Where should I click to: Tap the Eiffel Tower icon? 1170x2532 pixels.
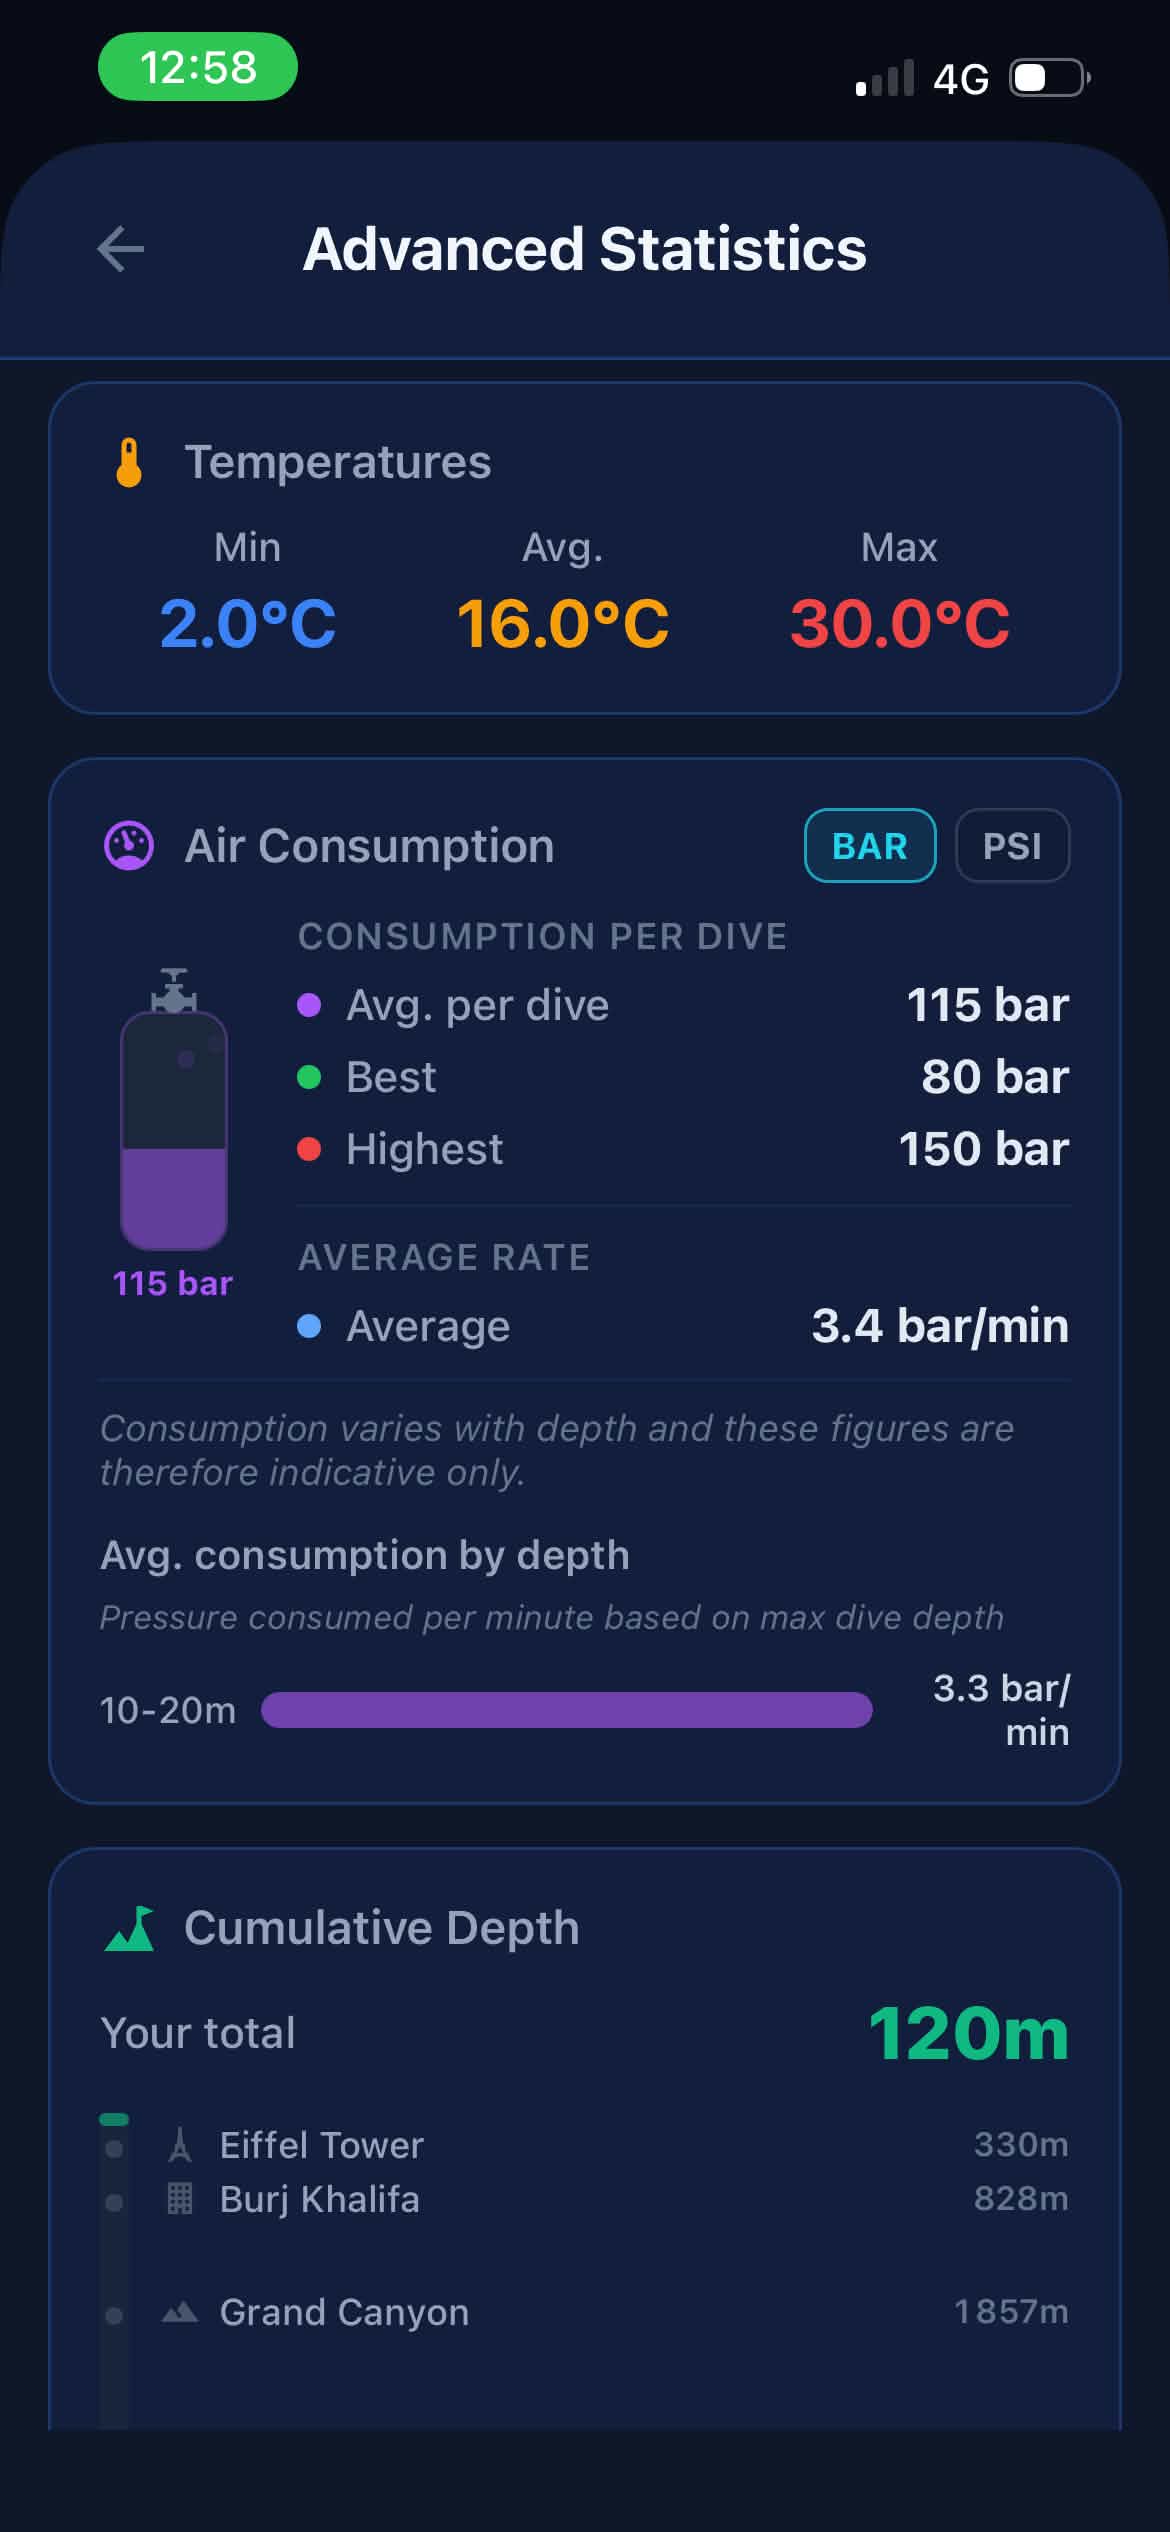[x=180, y=2145]
